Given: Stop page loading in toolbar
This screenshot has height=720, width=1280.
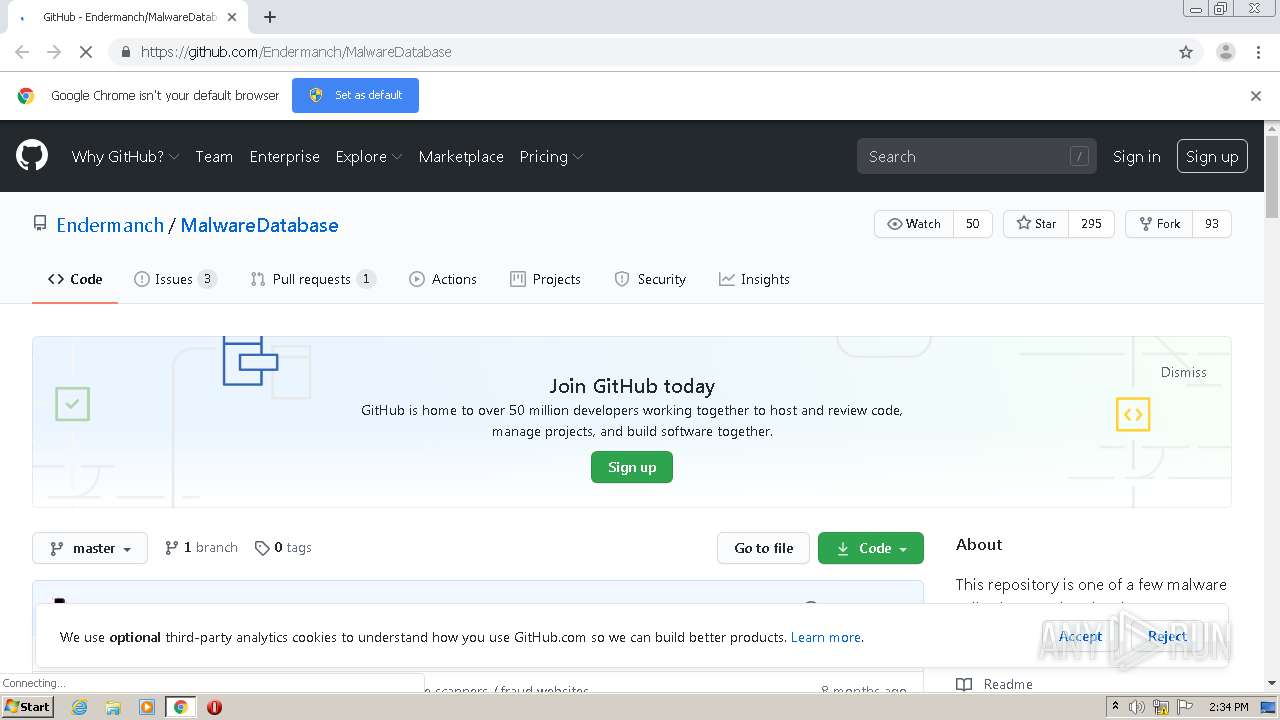Looking at the screenshot, I should click(x=86, y=52).
